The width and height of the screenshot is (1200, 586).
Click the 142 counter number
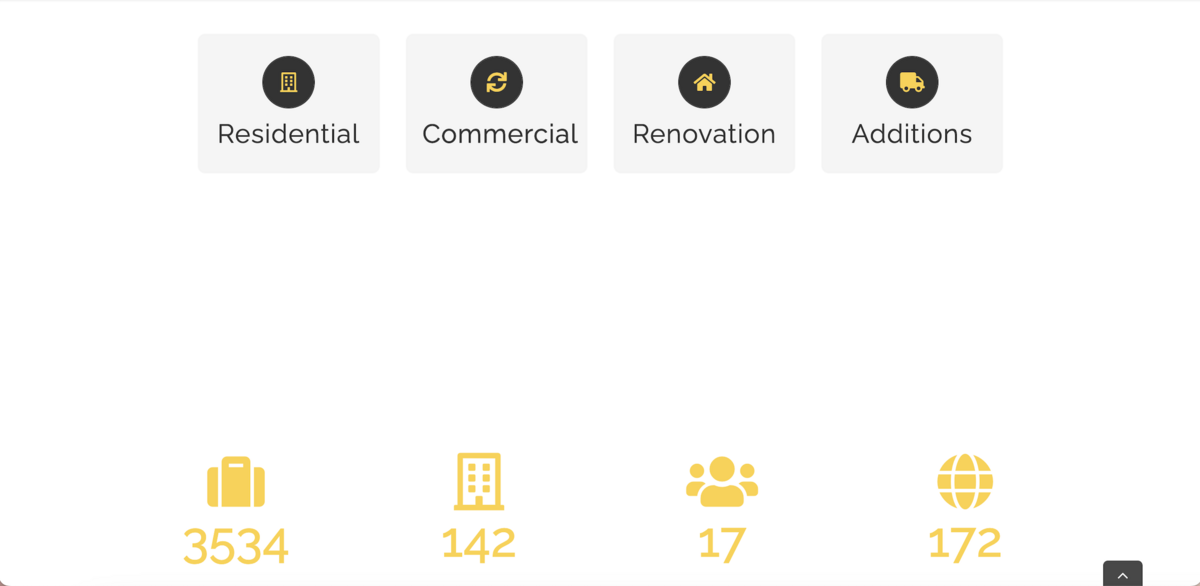click(x=479, y=543)
